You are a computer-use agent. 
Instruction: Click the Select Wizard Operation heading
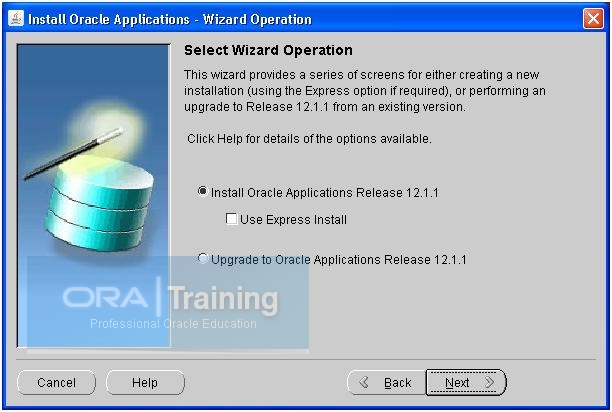[x=268, y=50]
